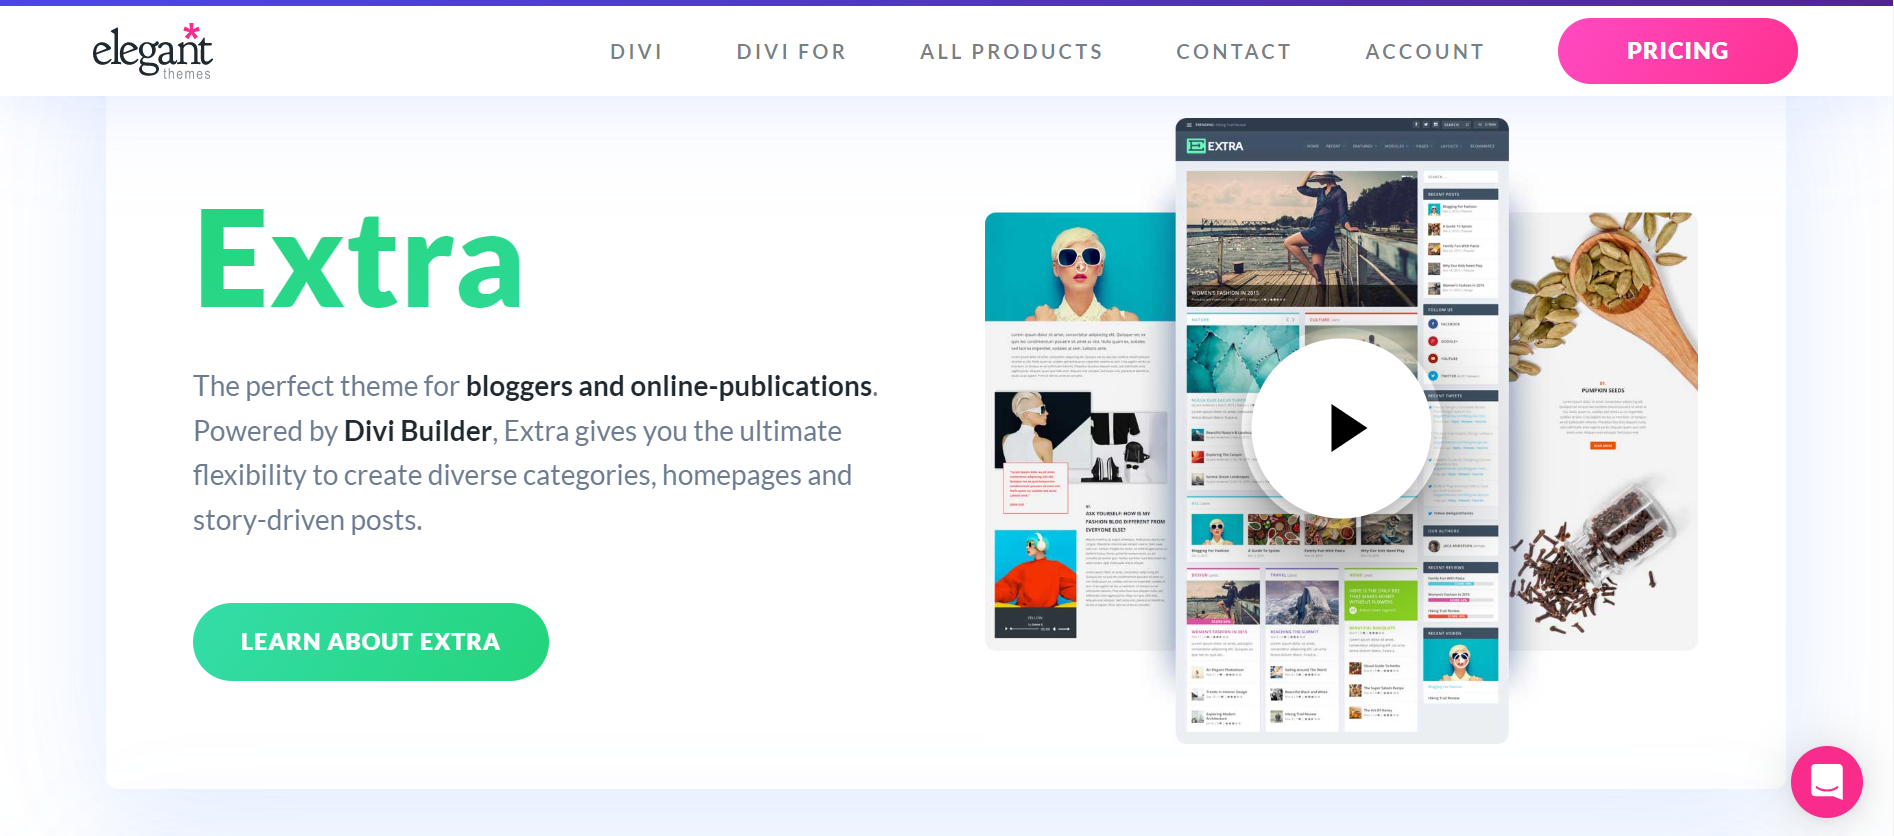Open the Account menu item

(x=1424, y=52)
